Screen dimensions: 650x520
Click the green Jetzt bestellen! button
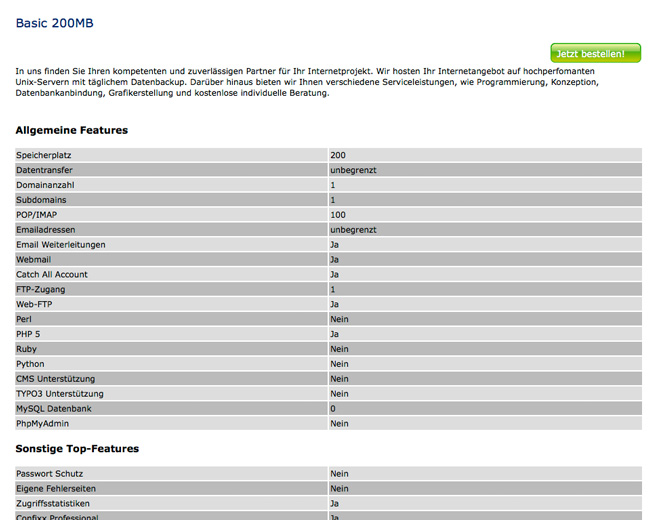tap(595, 53)
